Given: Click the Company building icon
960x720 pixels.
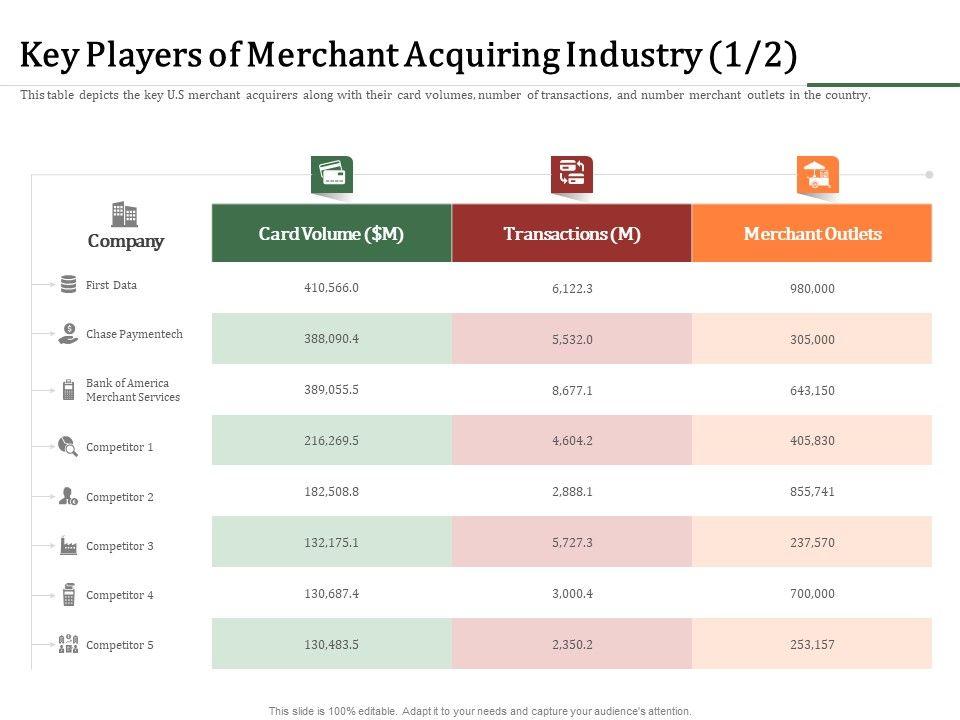Looking at the screenshot, I should 125,214.
